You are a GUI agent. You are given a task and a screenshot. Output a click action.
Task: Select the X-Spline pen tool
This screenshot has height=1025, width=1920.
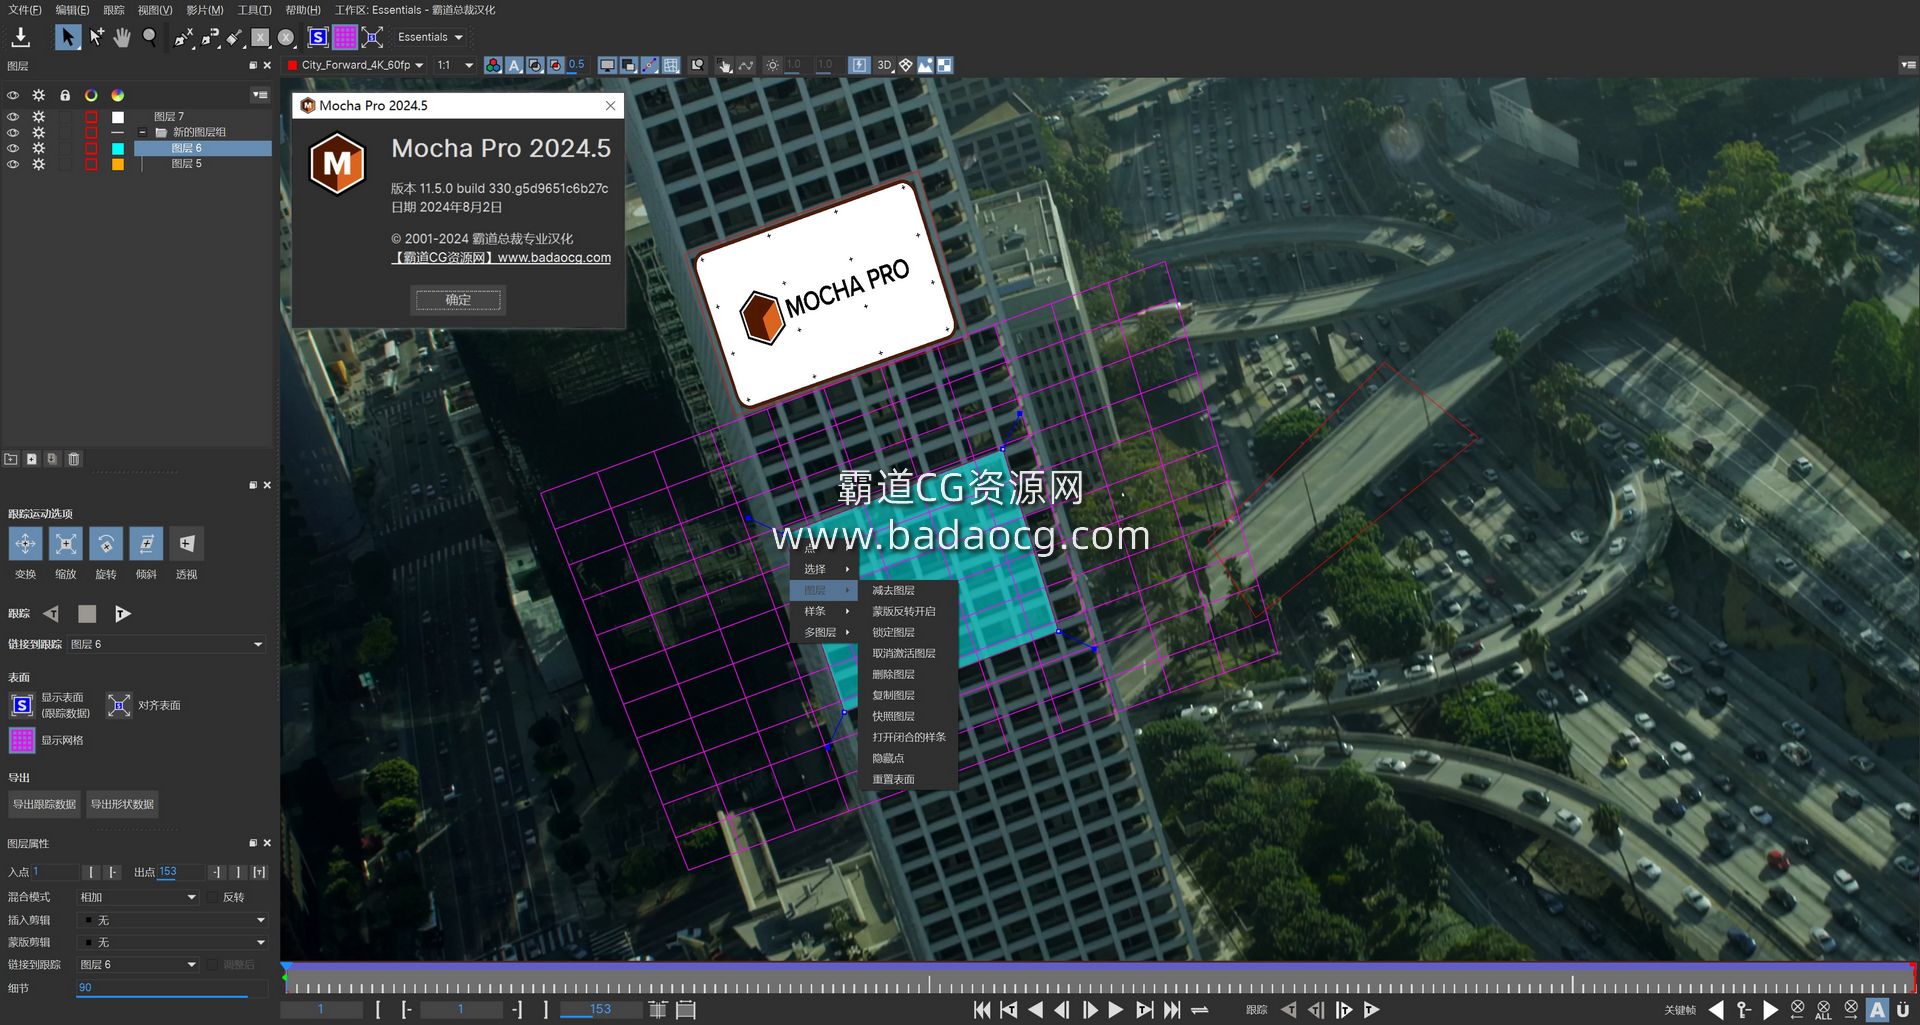click(x=183, y=37)
